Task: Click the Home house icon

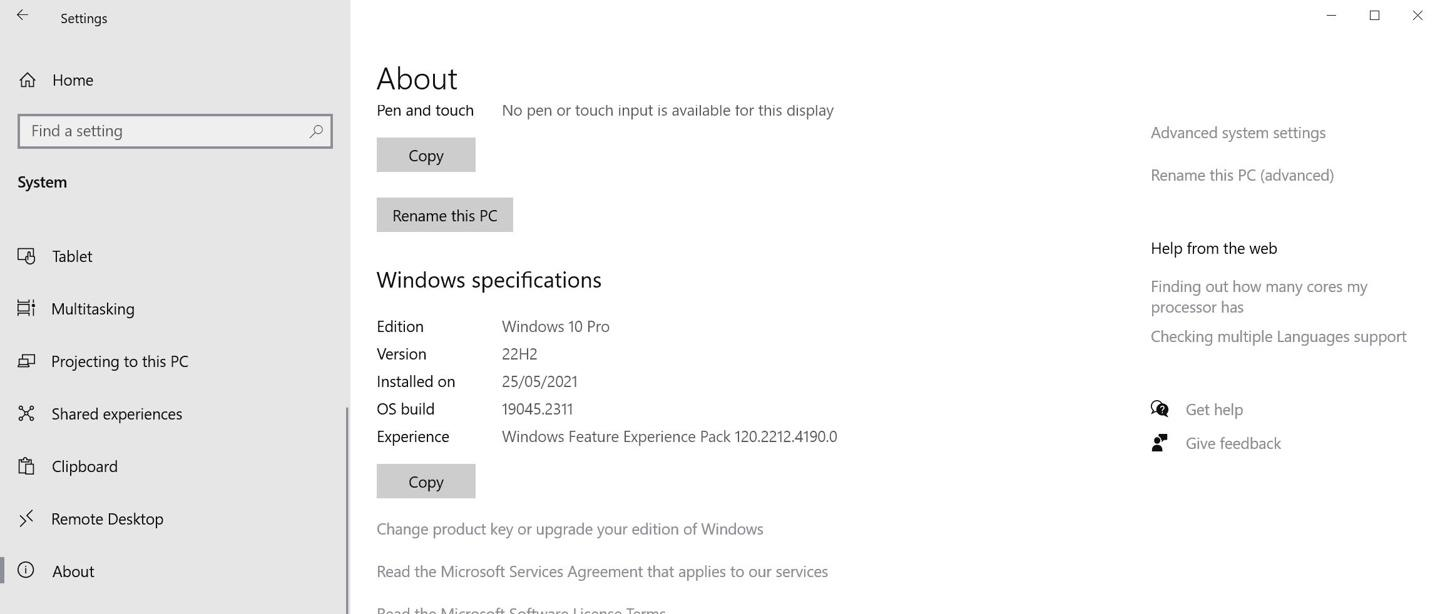Action: tap(27, 80)
